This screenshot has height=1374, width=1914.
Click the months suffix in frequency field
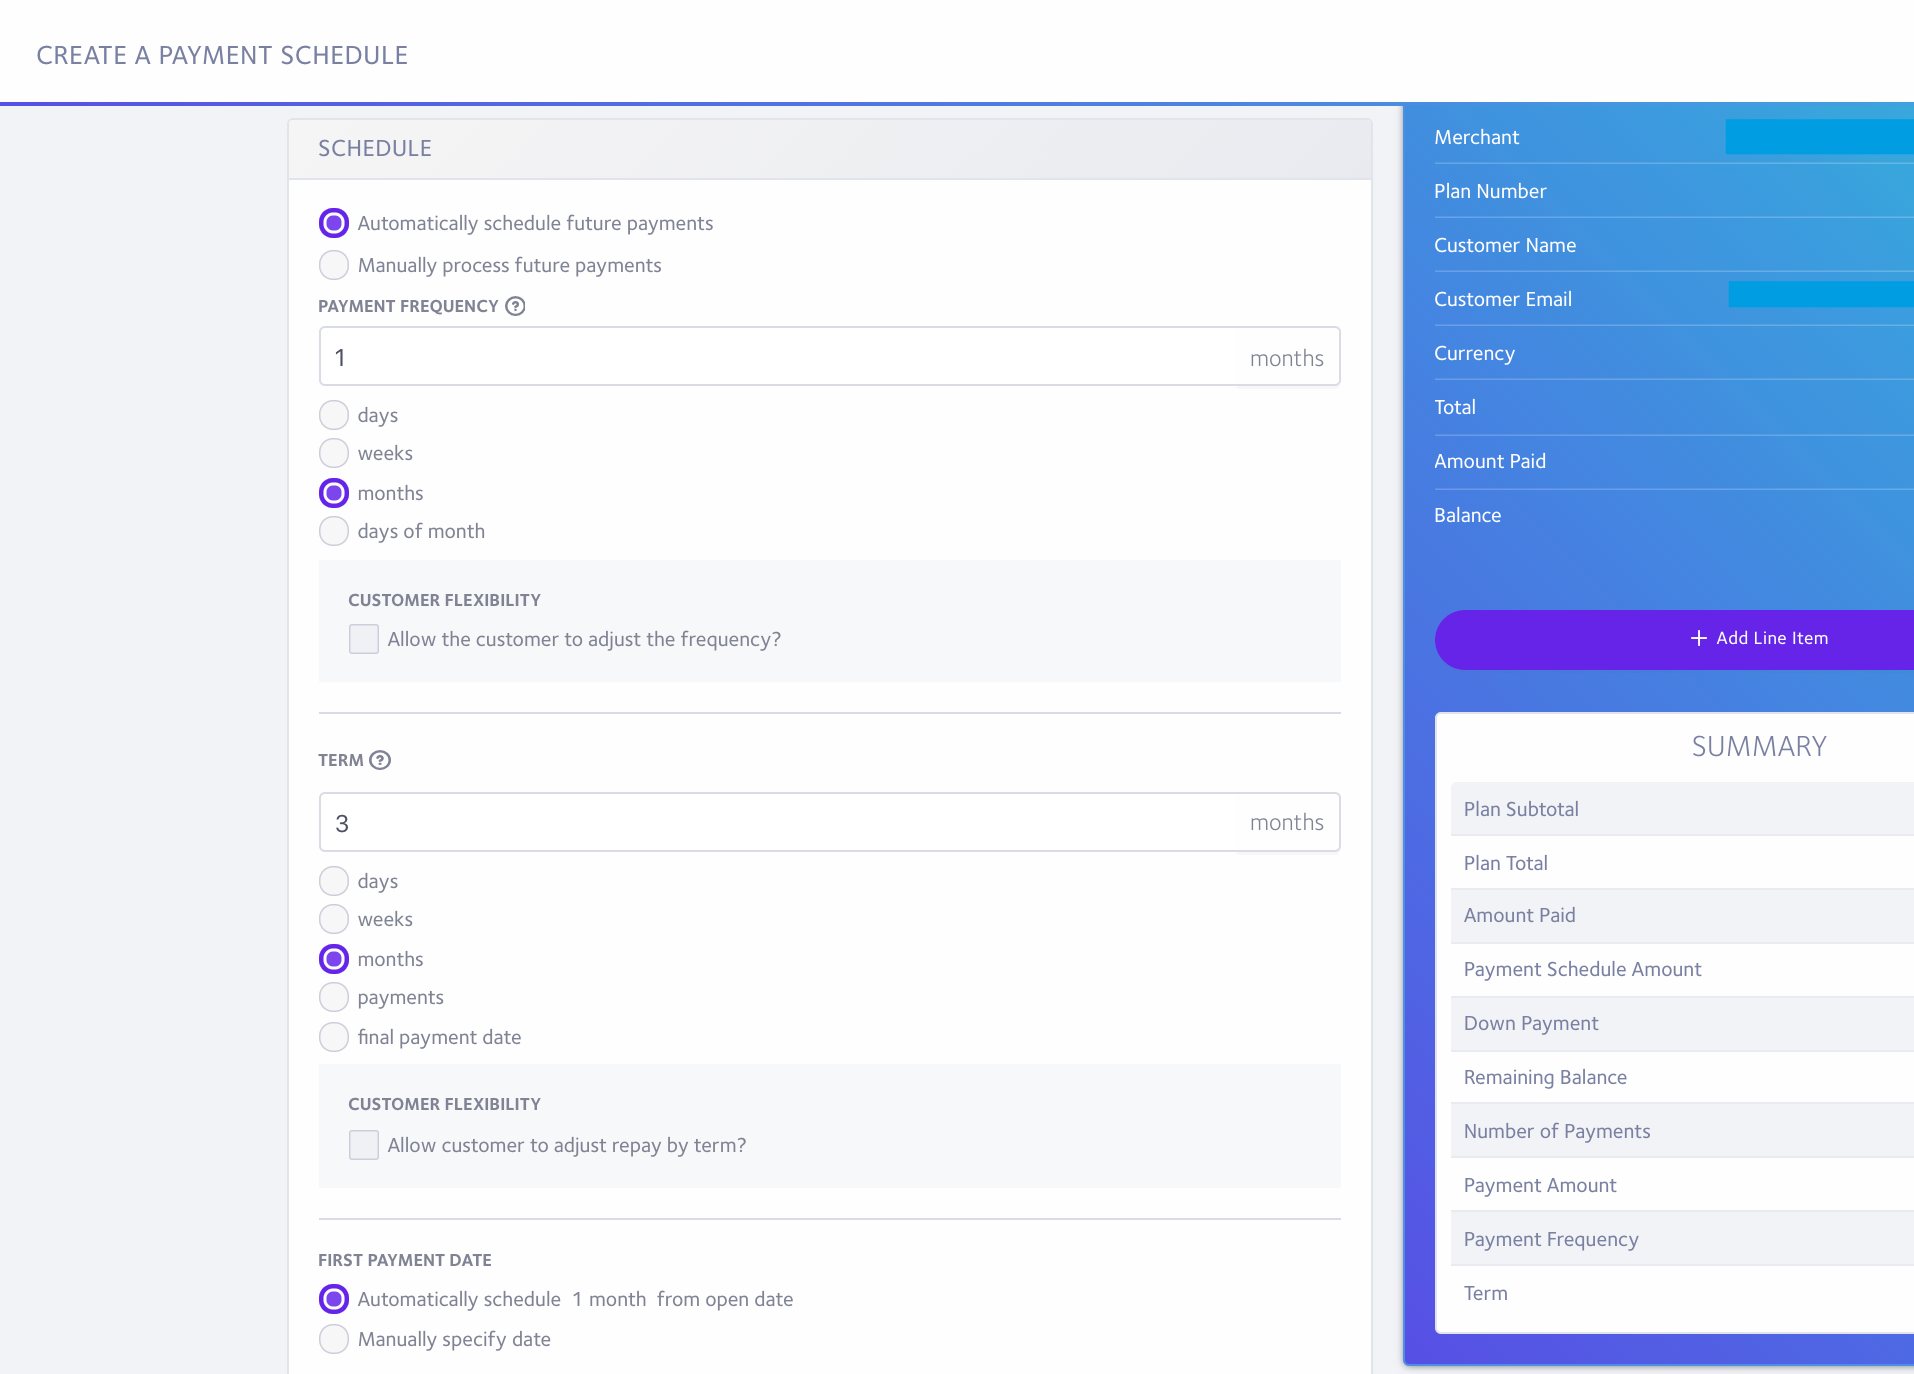(1286, 358)
